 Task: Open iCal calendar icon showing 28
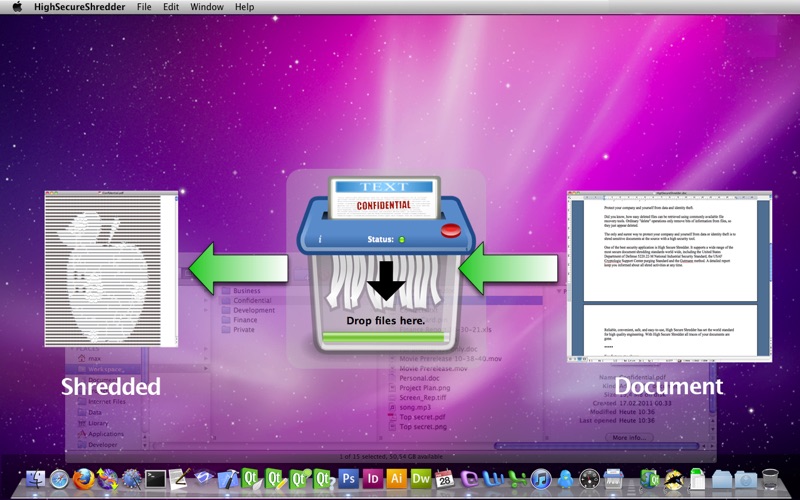pyautogui.click(x=445, y=479)
